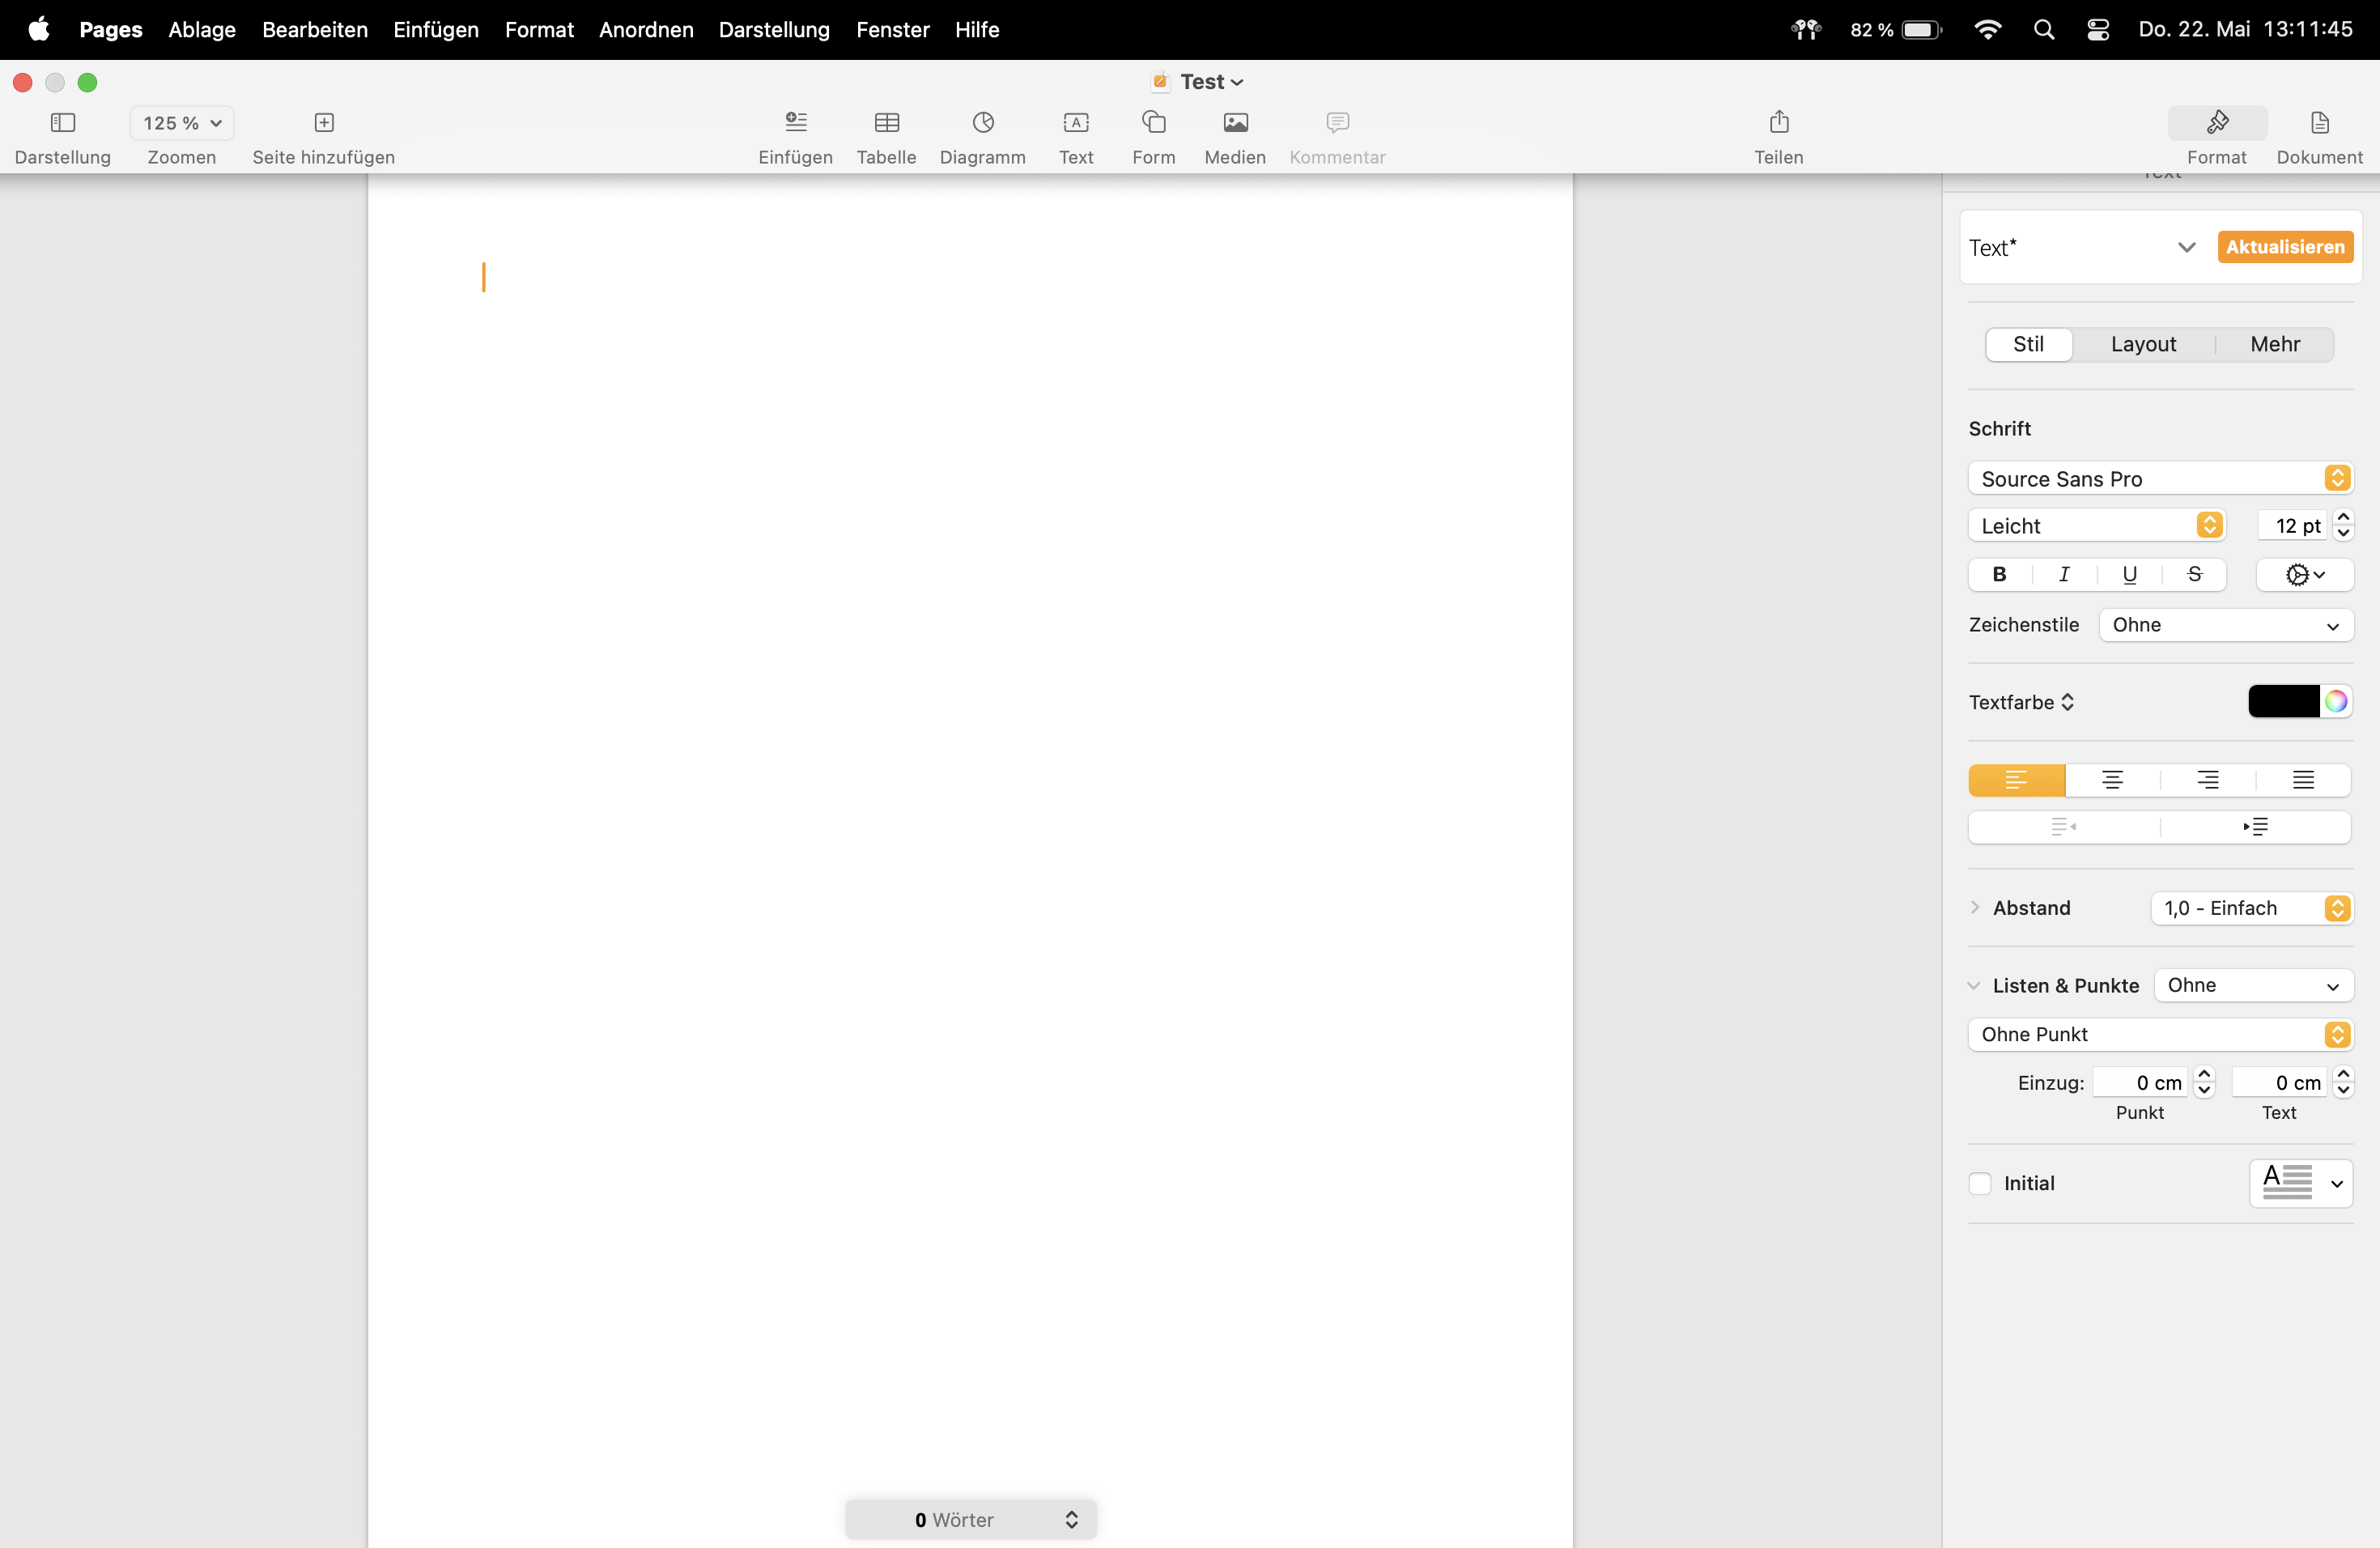The width and height of the screenshot is (2380, 1548).
Task: Open the Zeichenstile Ohne dropdown
Action: [2226, 625]
